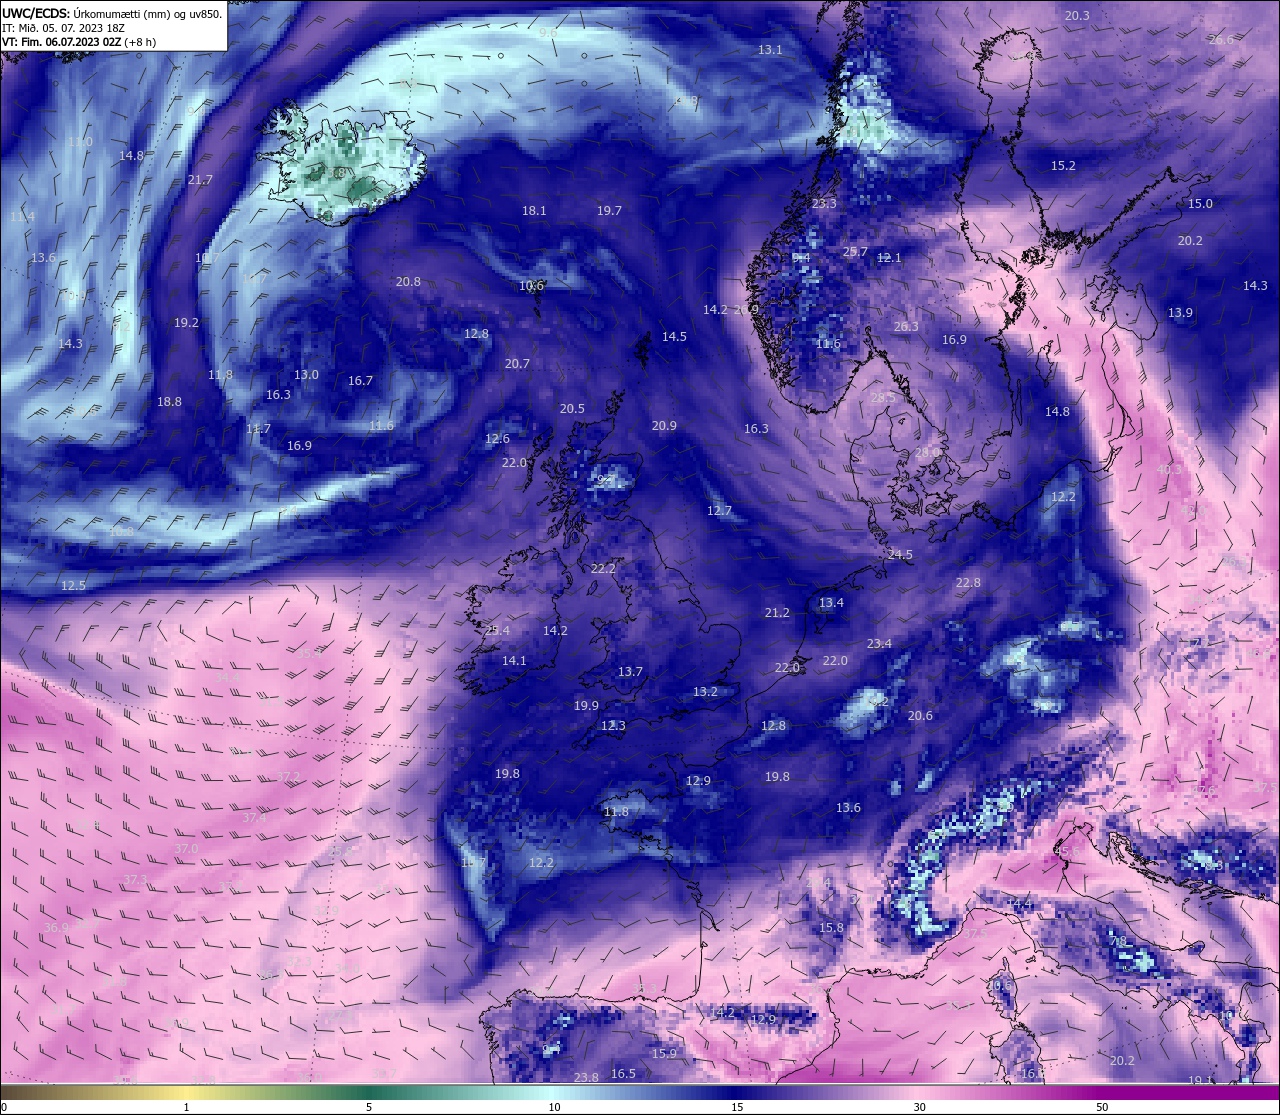The image size is (1280, 1115).
Task: Click the map value 13.2
Action: tap(705, 692)
